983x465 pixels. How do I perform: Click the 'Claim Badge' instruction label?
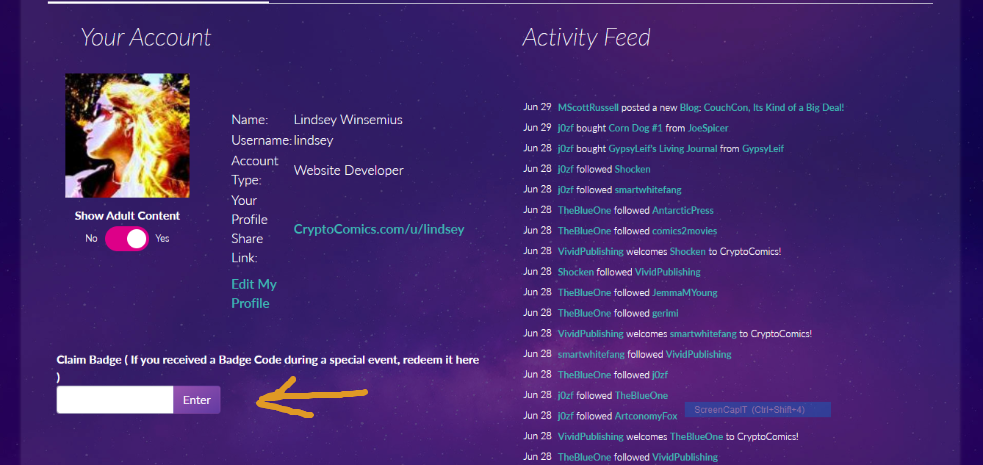(x=268, y=368)
